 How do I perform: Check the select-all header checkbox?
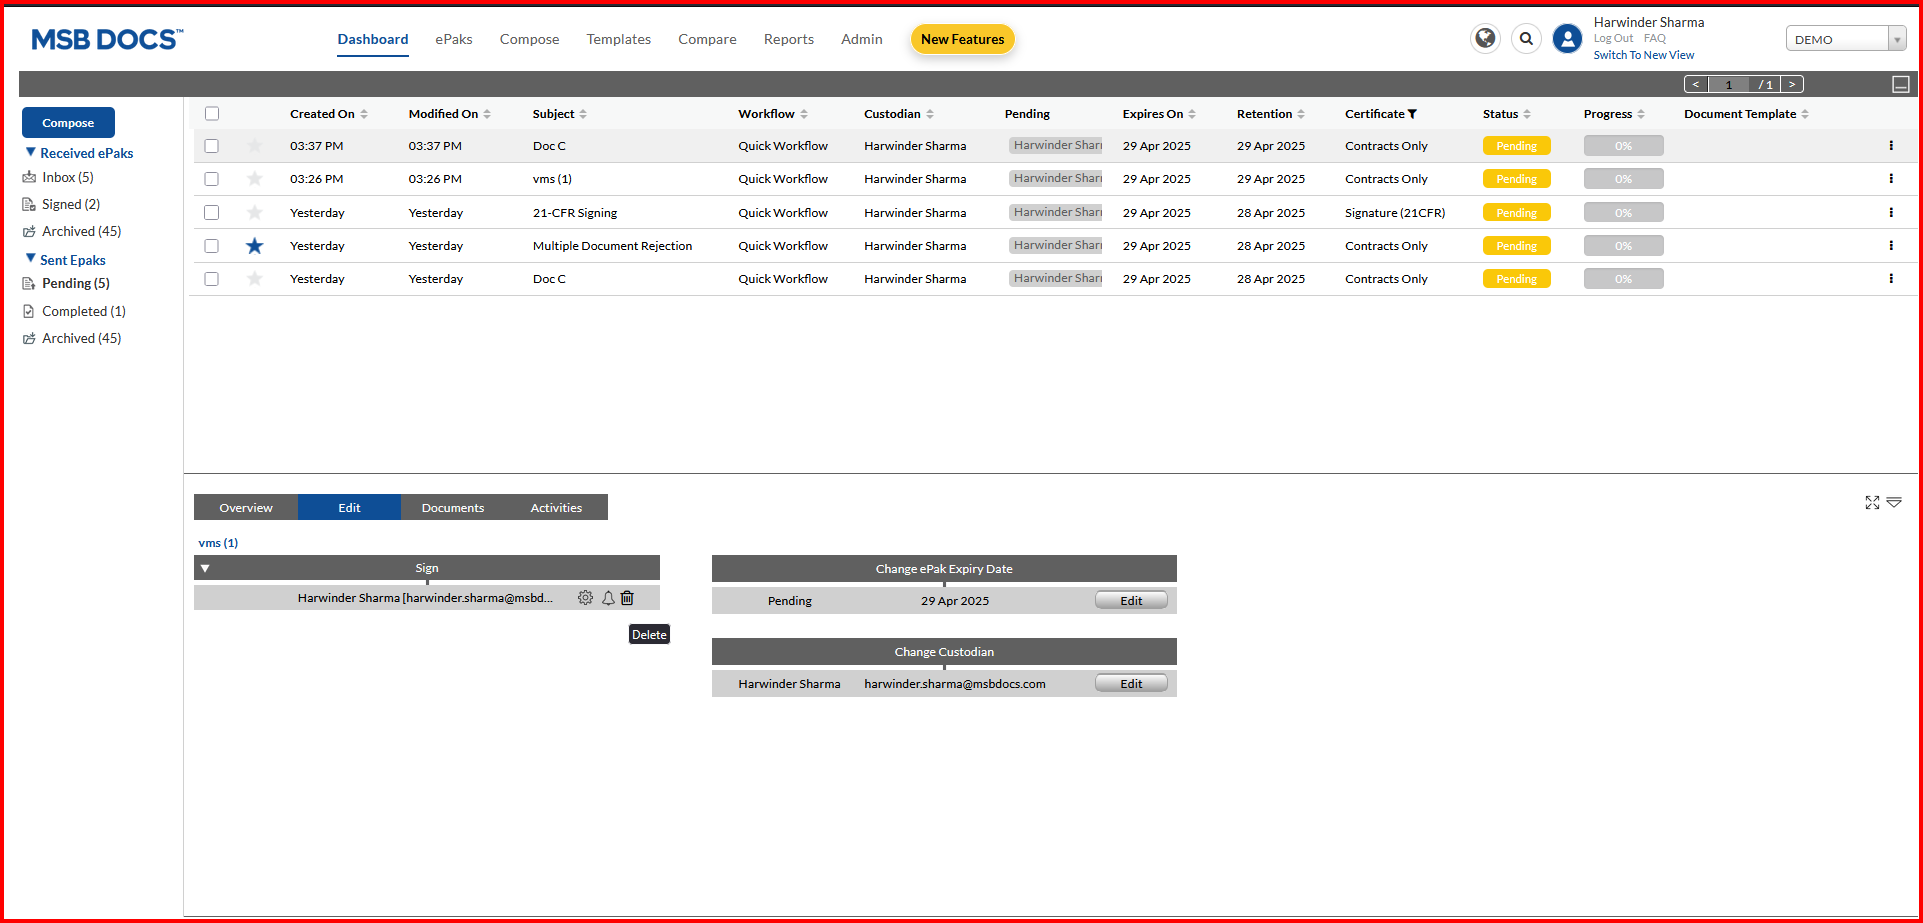click(212, 114)
